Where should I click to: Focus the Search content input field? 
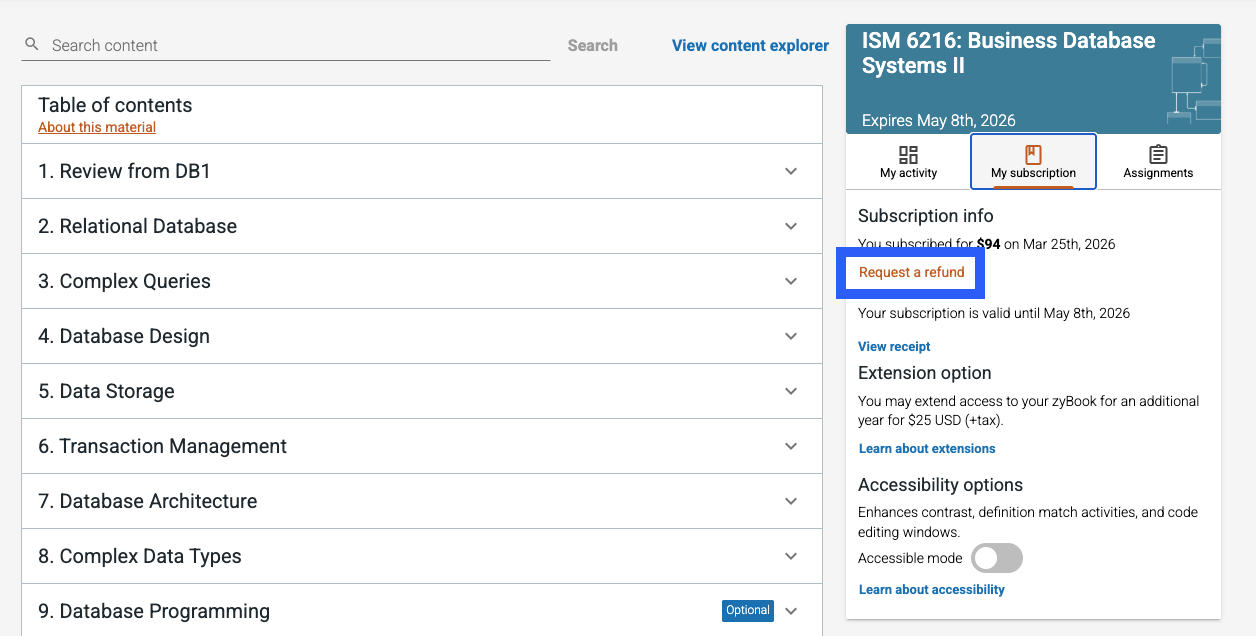(x=298, y=45)
